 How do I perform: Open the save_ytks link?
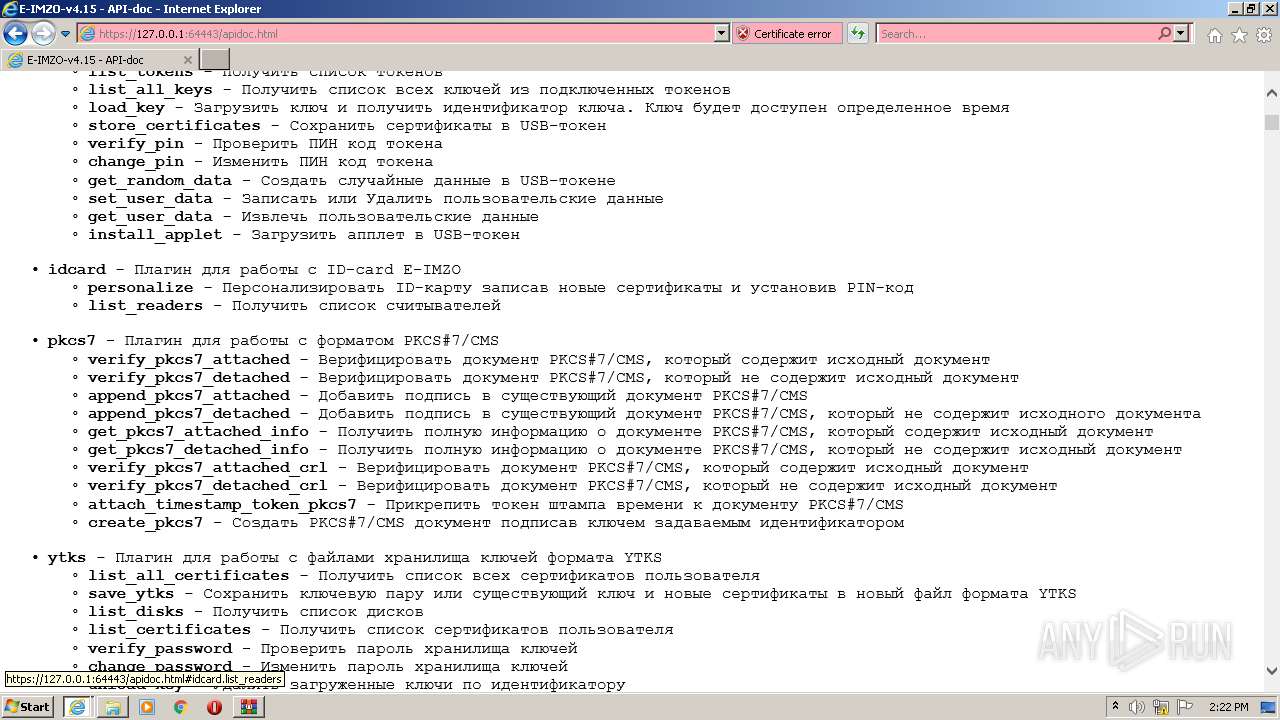pyautogui.click(x=131, y=594)
